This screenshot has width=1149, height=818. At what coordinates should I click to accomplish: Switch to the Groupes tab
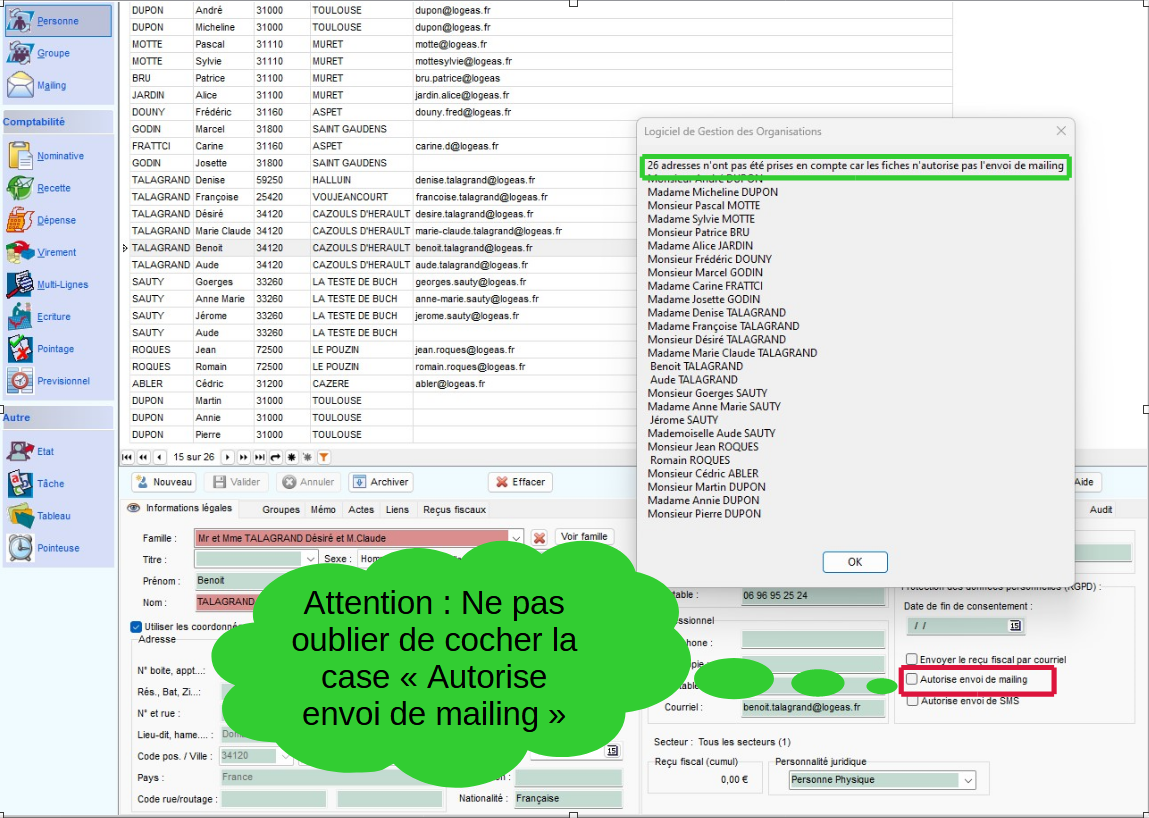click(280, 510)
